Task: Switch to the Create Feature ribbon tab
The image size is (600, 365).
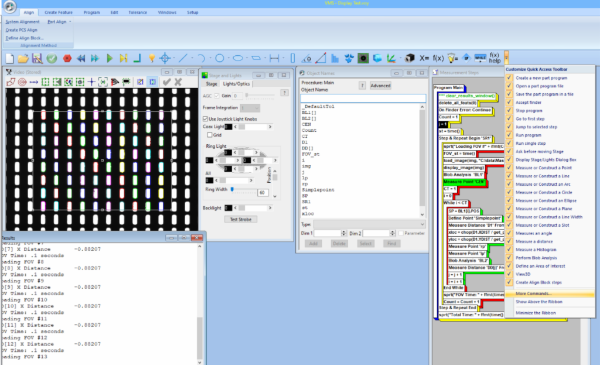Action: (58, 12)
